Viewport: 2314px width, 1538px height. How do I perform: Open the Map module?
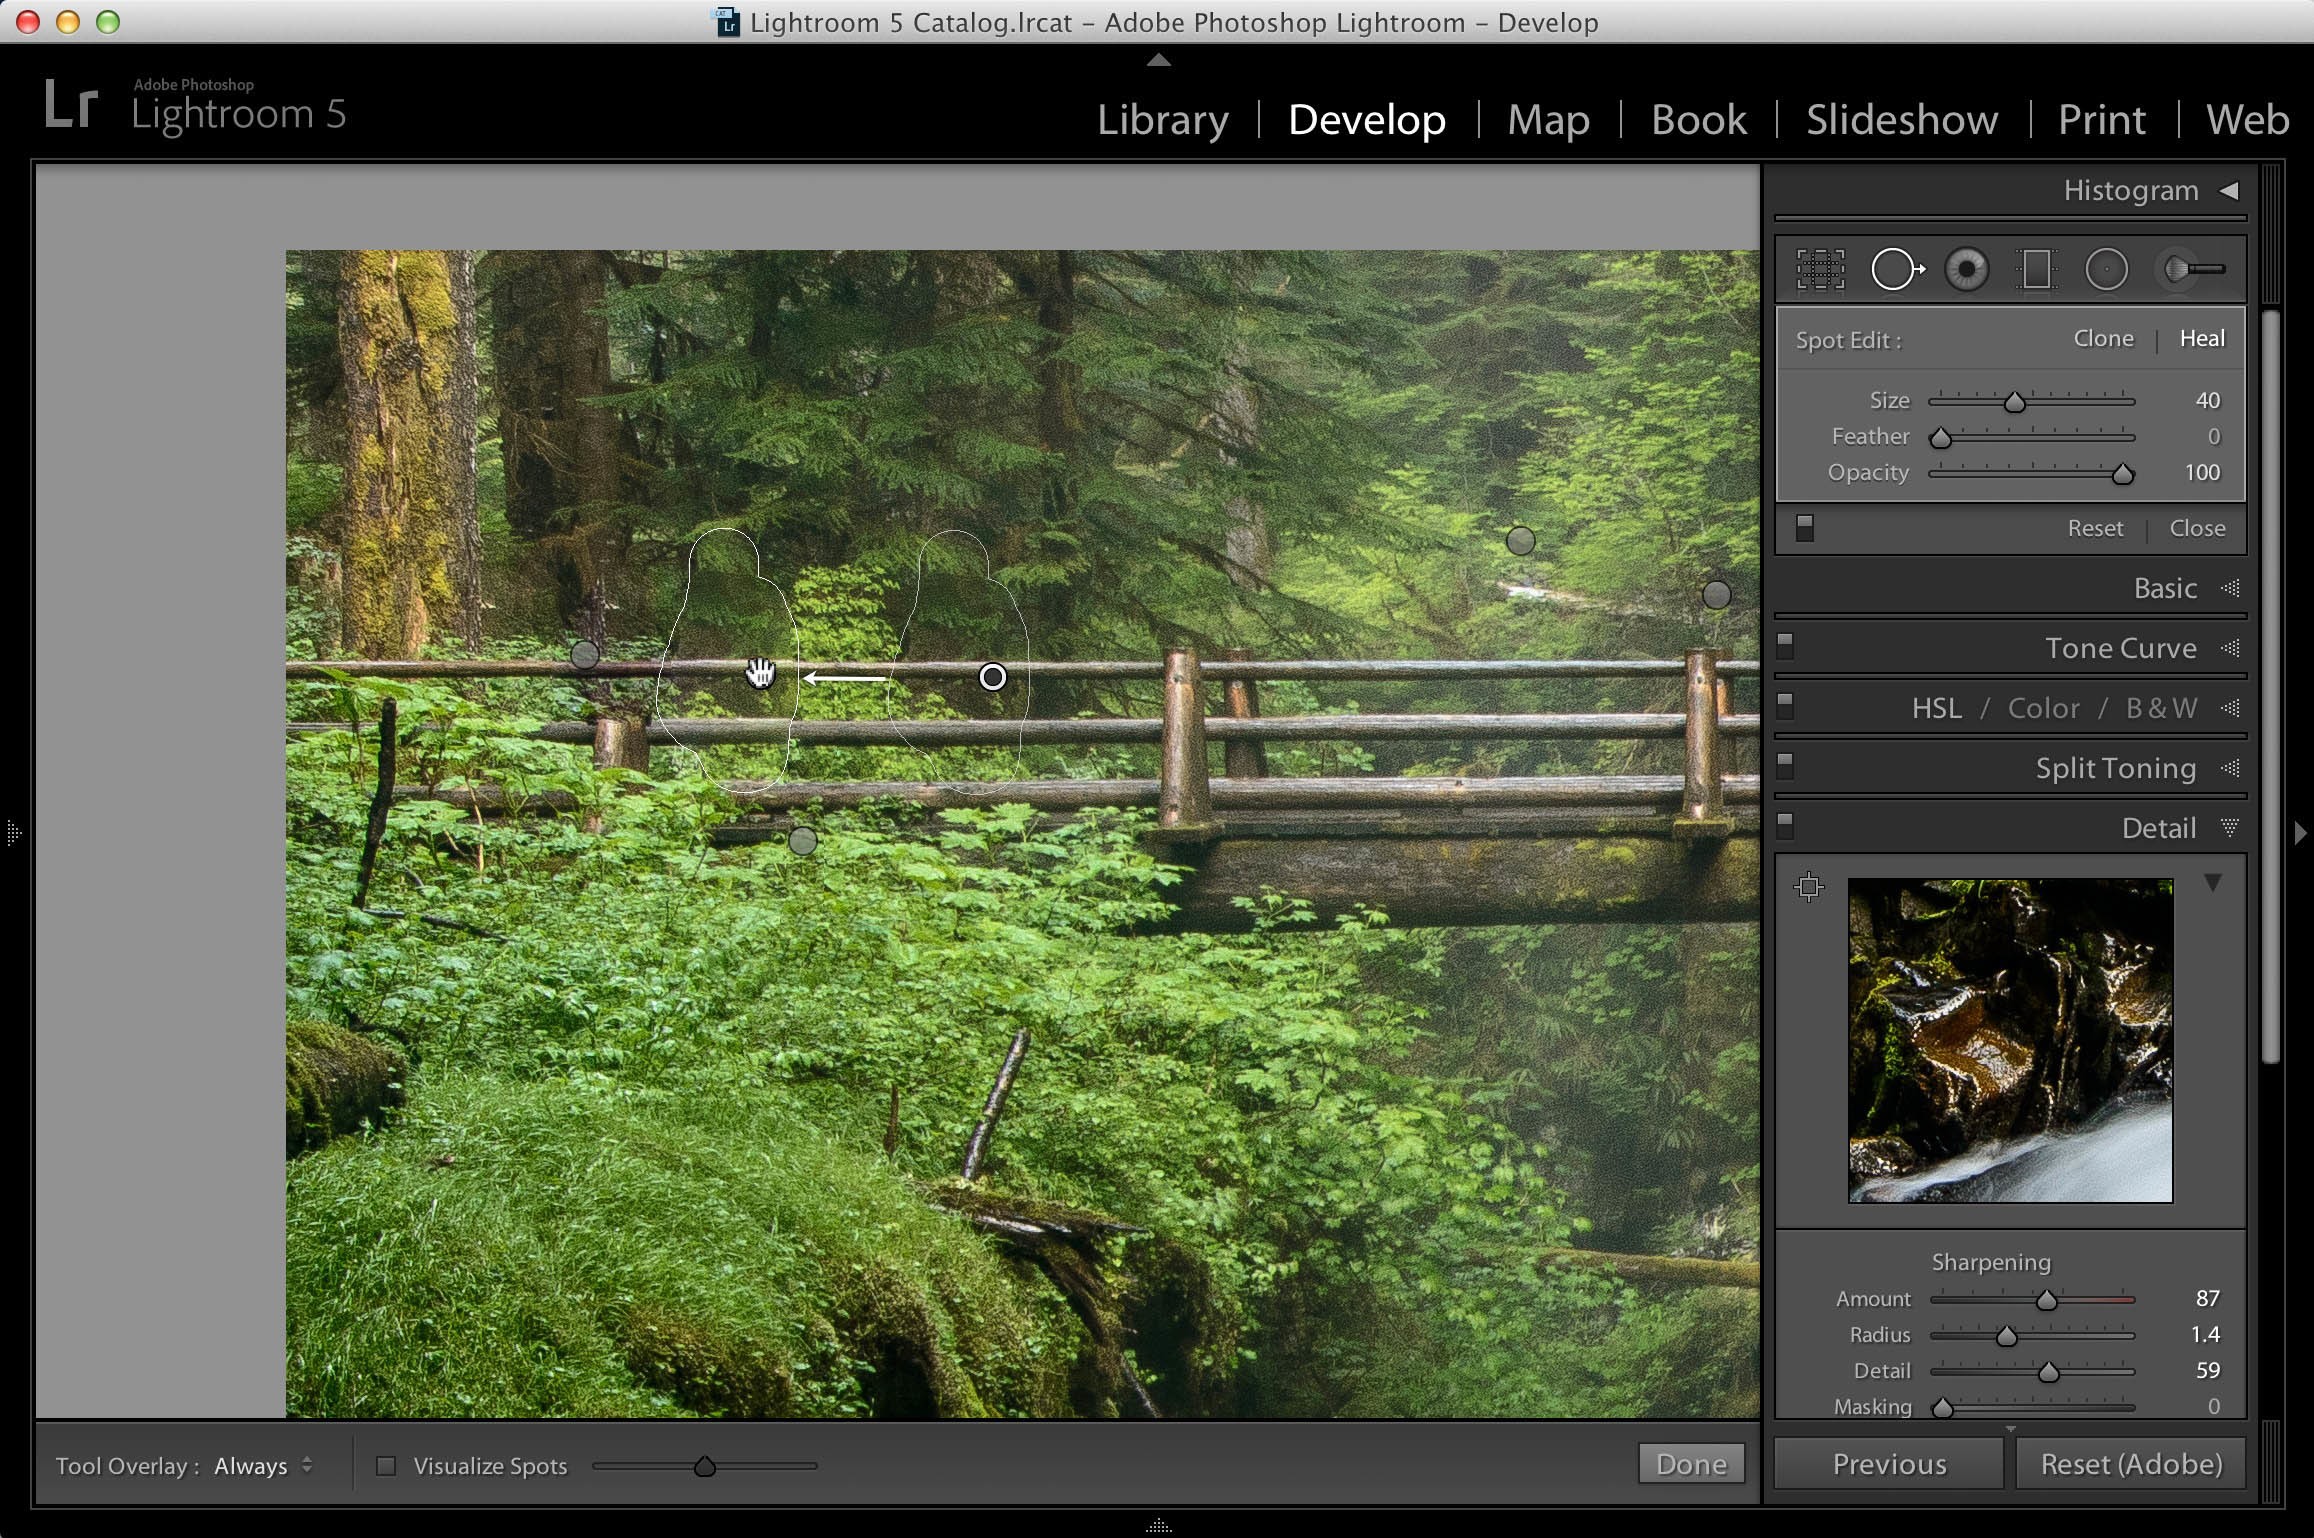pyautogui.click(x=1548, y=120)
